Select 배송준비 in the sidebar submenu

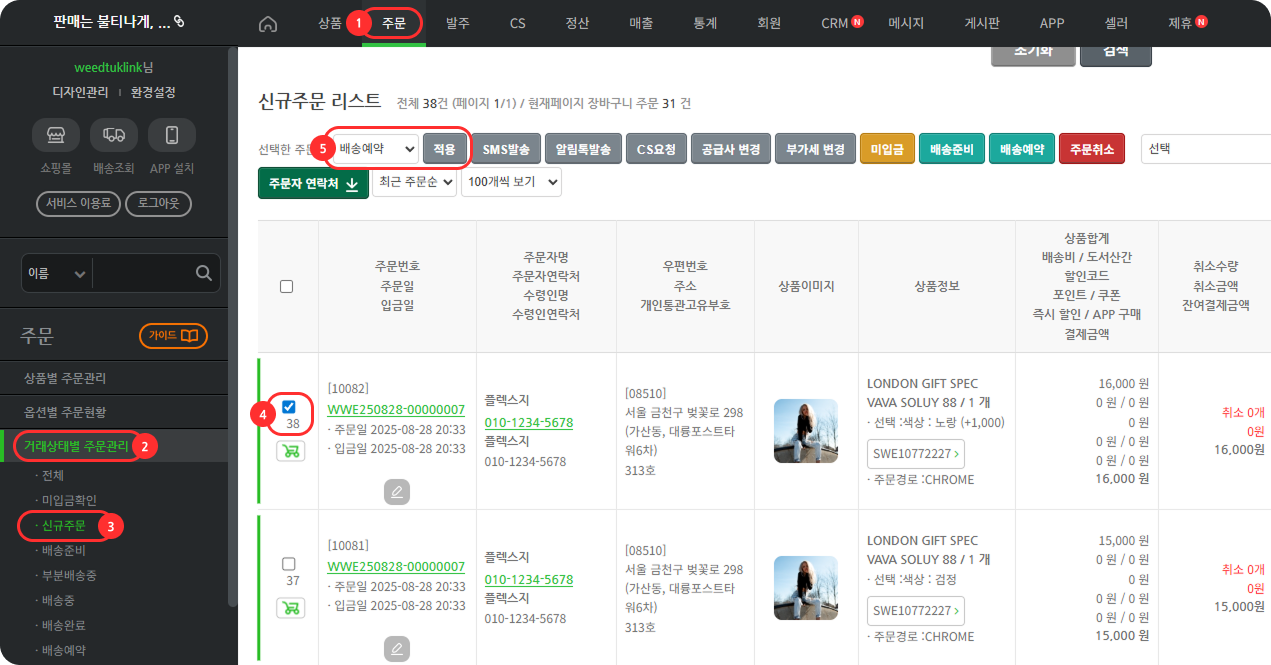tap(63, 551)
